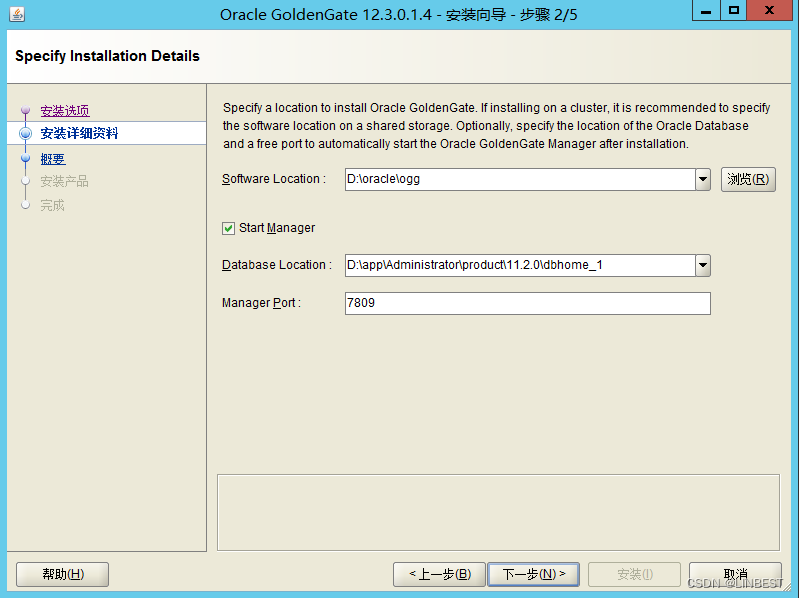
Task: Click the Manager Port label
Action: [x=261, y=303]
